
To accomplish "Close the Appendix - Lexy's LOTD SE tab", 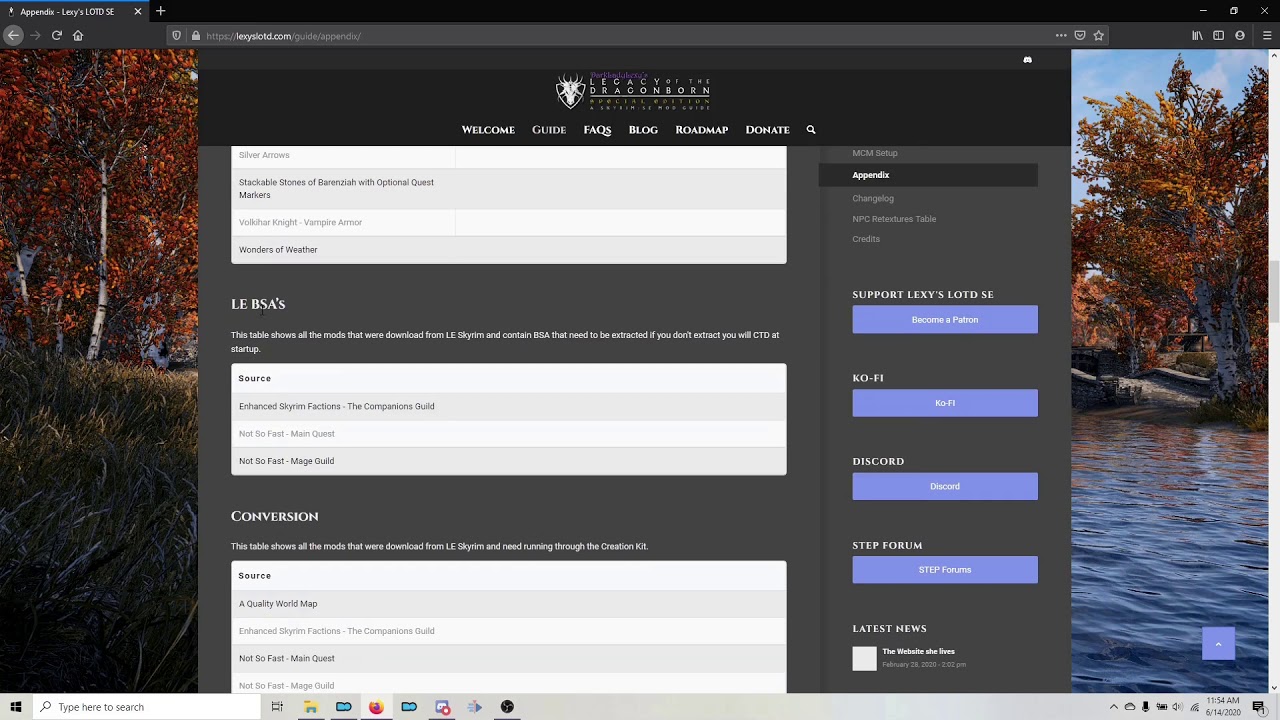I will click(138, 12).
